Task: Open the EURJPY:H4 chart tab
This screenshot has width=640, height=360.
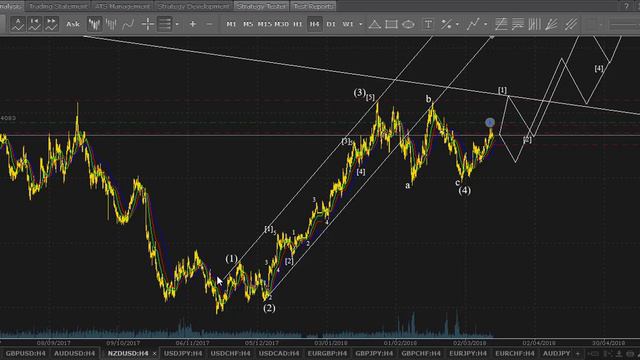Action: click(x=468, y=353)
